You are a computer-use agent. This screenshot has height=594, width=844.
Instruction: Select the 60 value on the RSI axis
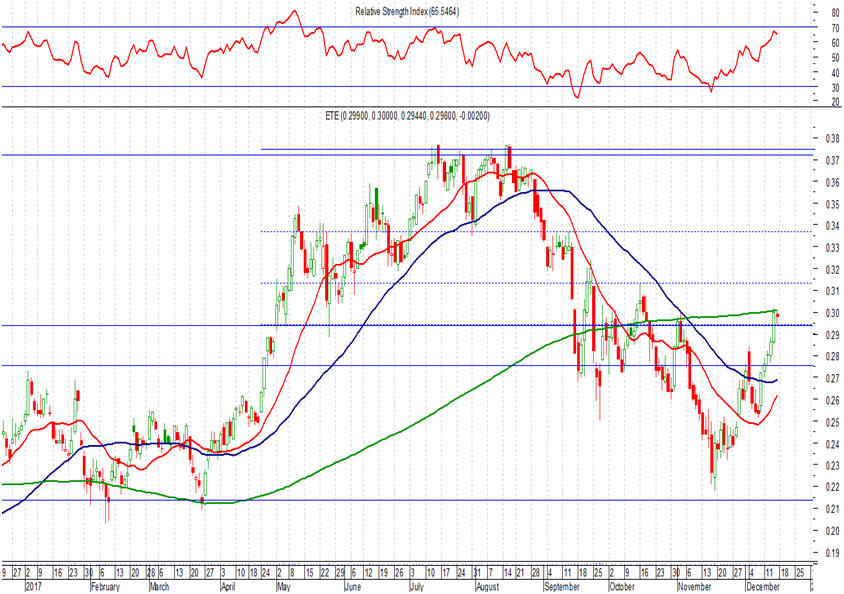pos(835,43)
